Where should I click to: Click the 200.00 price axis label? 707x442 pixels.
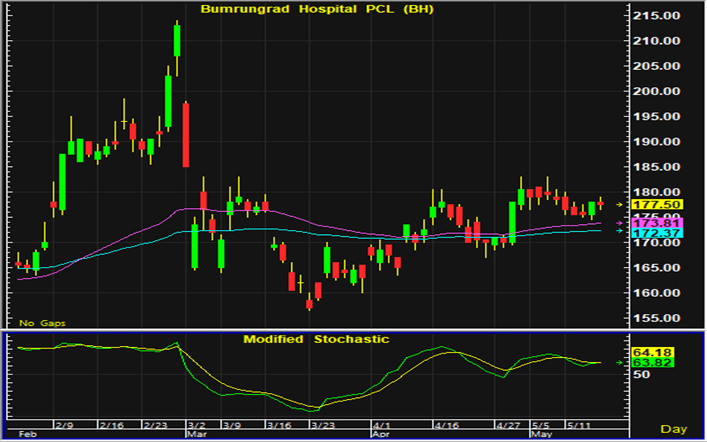point(656,92)
